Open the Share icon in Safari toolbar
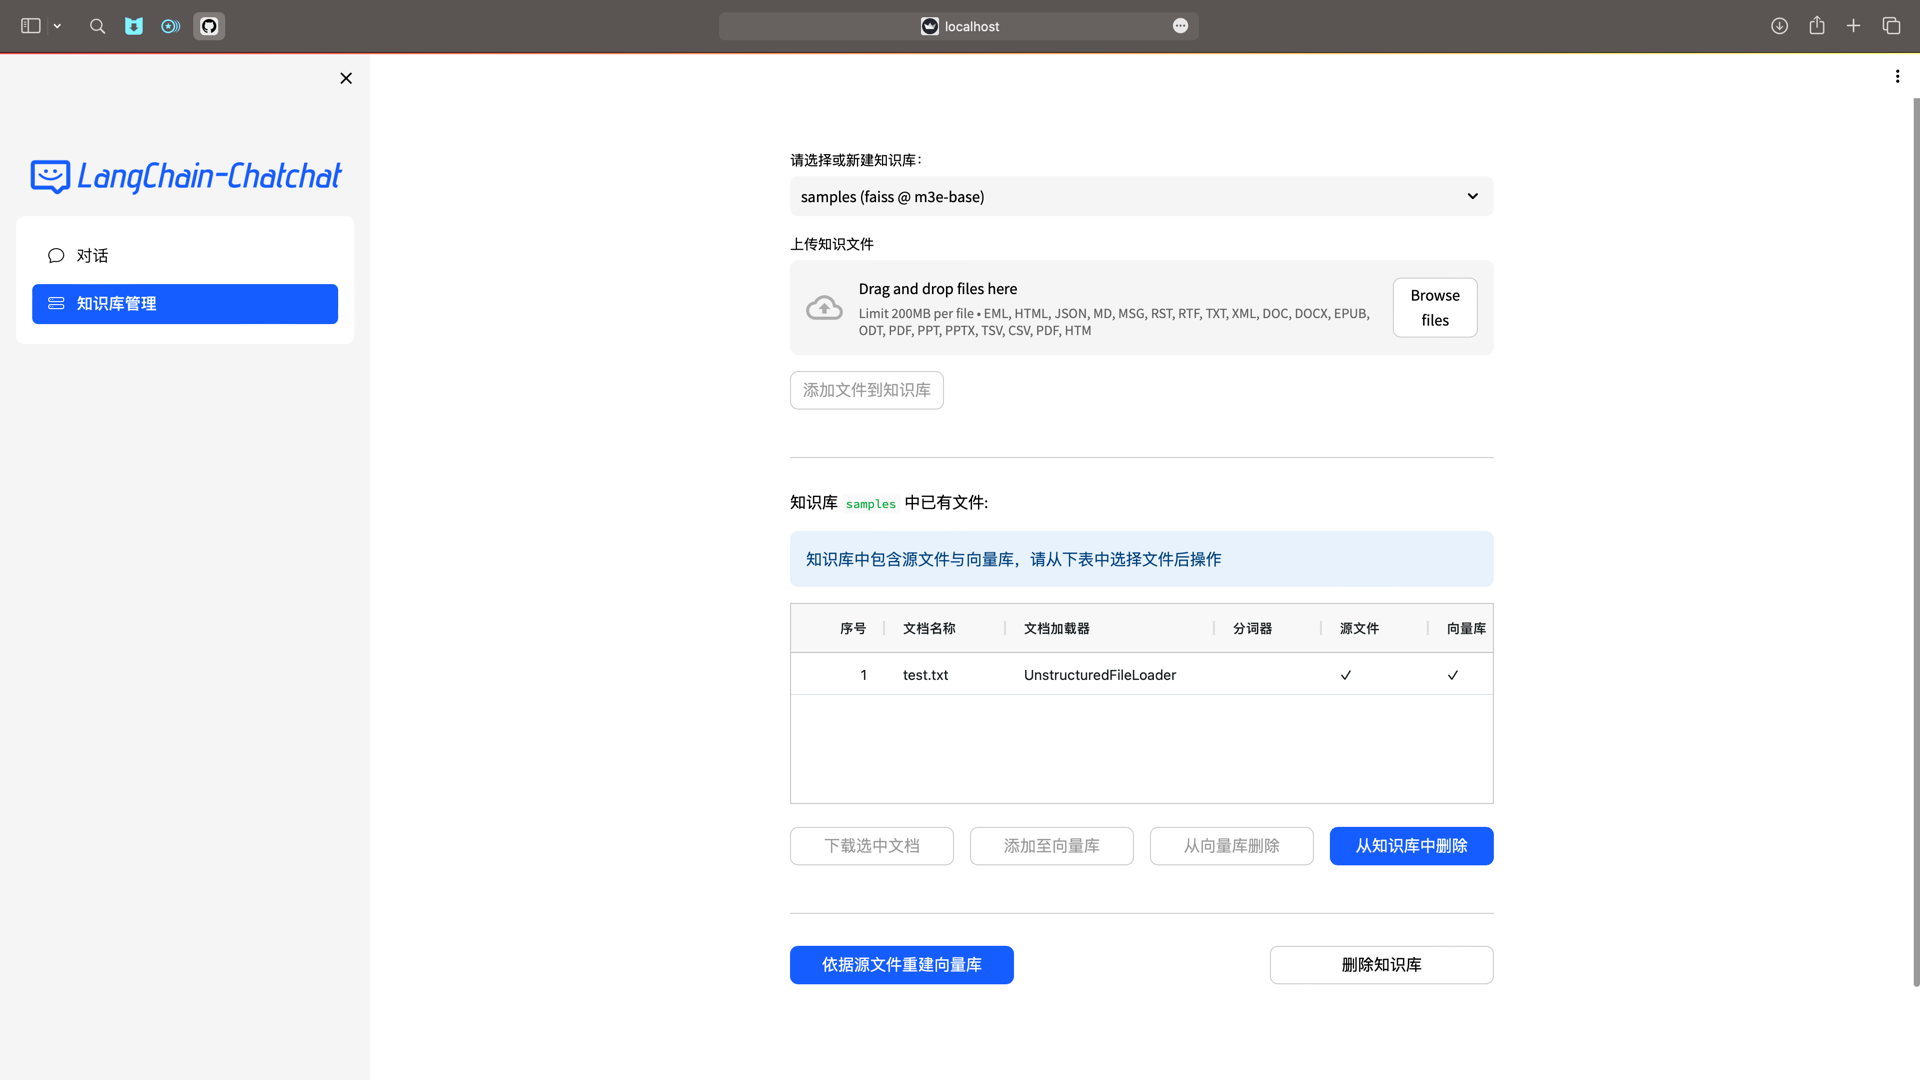 pyautogui.click(x=1817, y=26)
